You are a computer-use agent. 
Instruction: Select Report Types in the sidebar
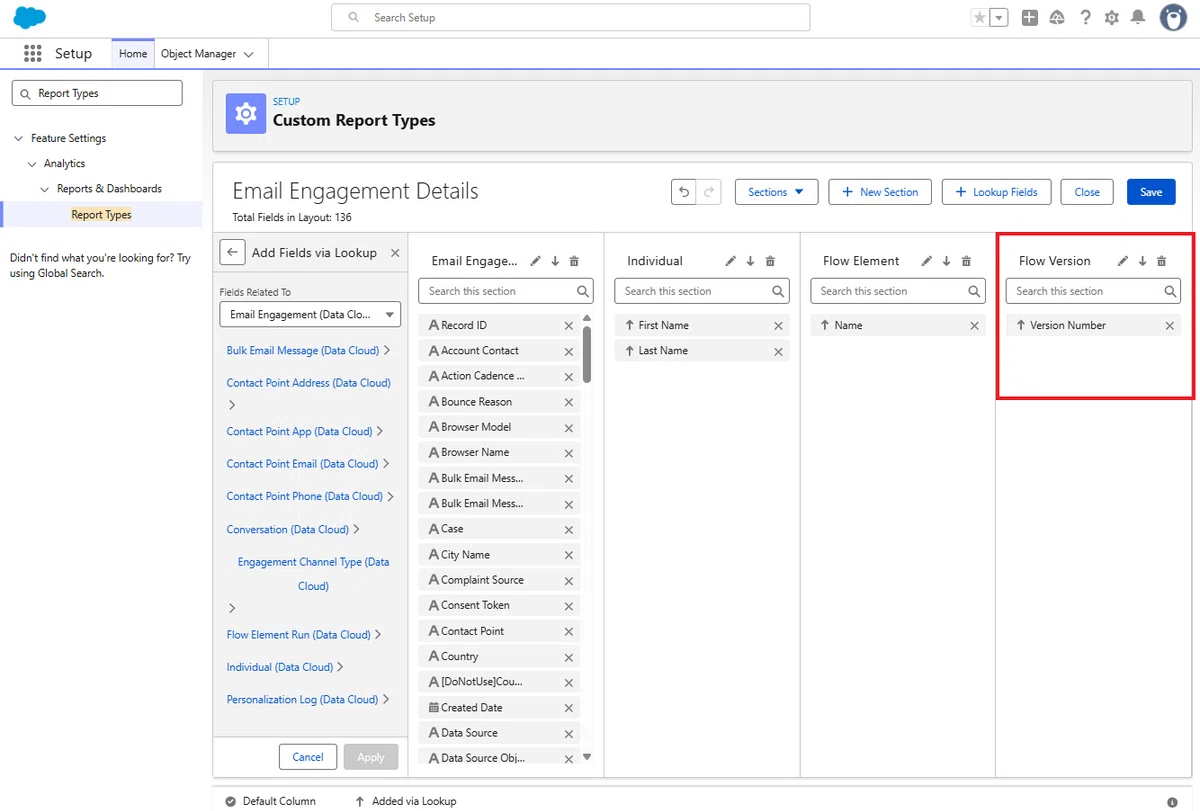(101, 214)
